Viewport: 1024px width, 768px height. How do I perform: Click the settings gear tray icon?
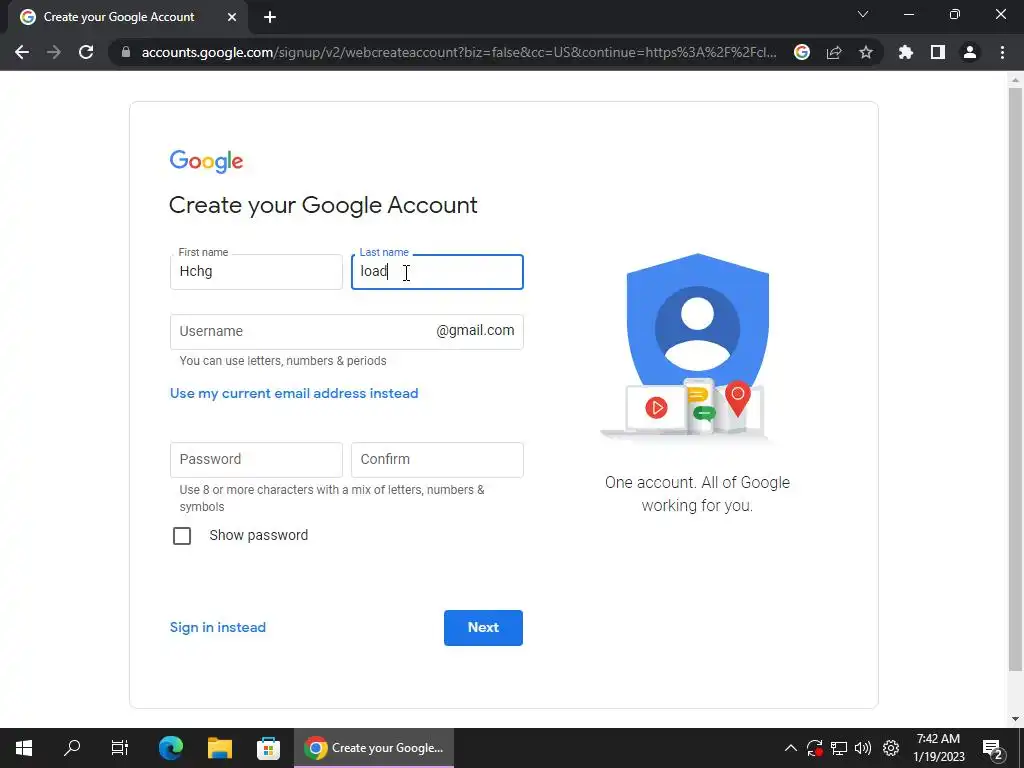point(891,748)
